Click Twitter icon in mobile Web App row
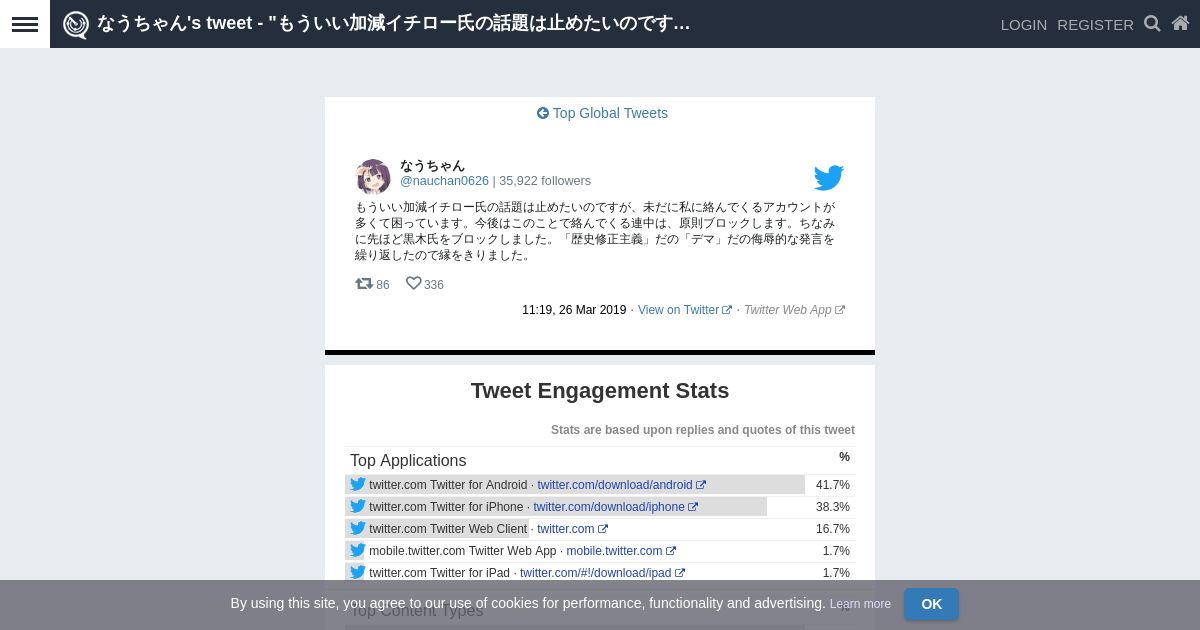1200x630 pixels. 357,550
